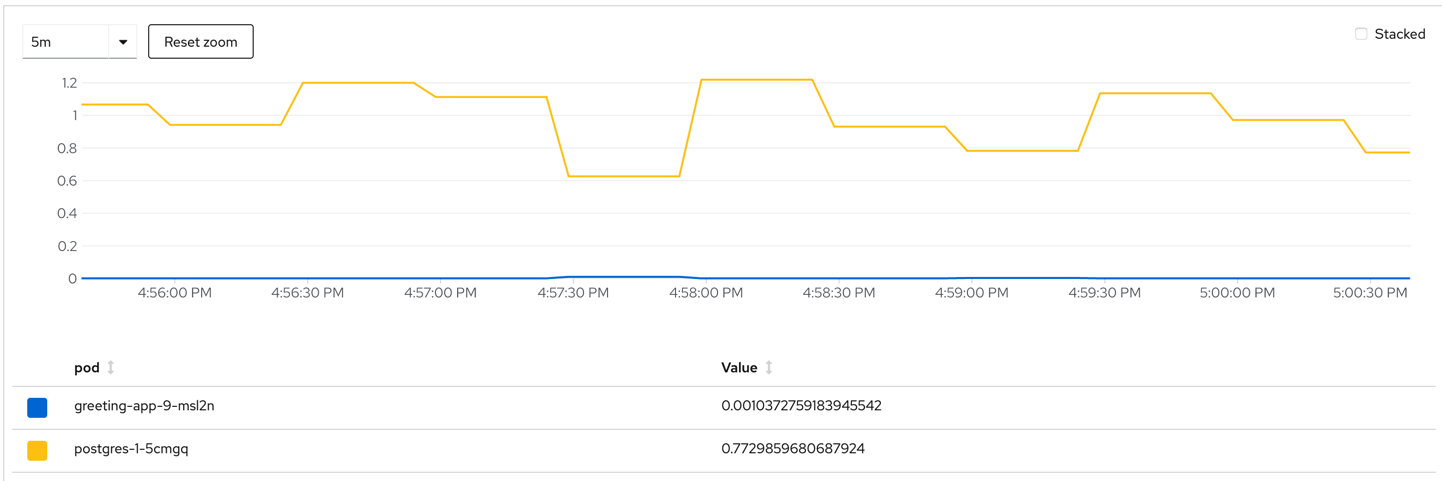Screen dimensions: 1442x481
Task: Click the 4:58:30 PM axis label
Action: click(839, 293)
